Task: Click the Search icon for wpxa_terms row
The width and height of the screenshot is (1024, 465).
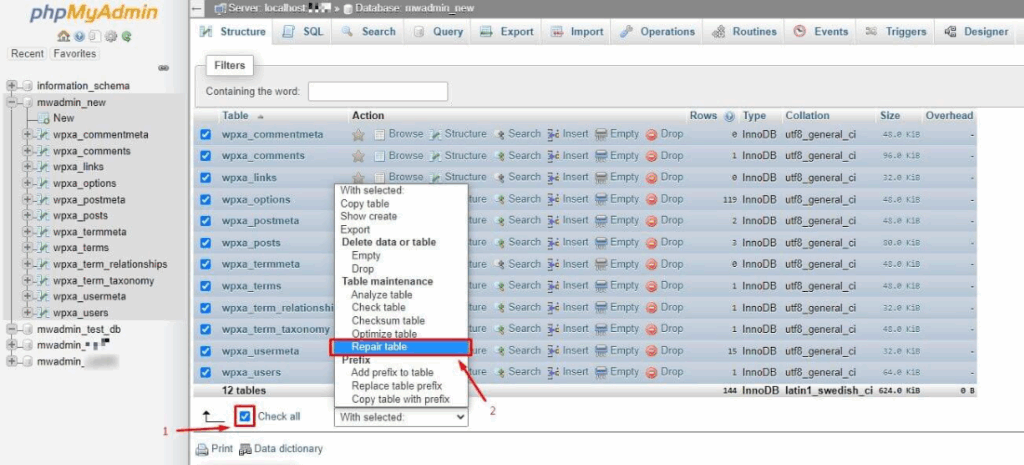Action: (x=501, y=286)
